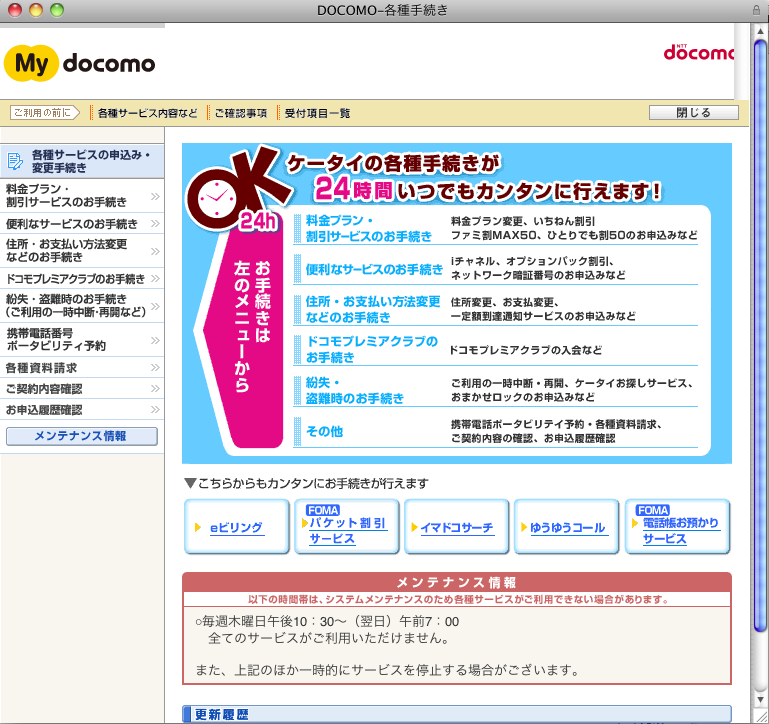The width and height of the screenshot is (769, 724).
Task: Click the yellow minimize window button
Action: [x=36, y=10]
